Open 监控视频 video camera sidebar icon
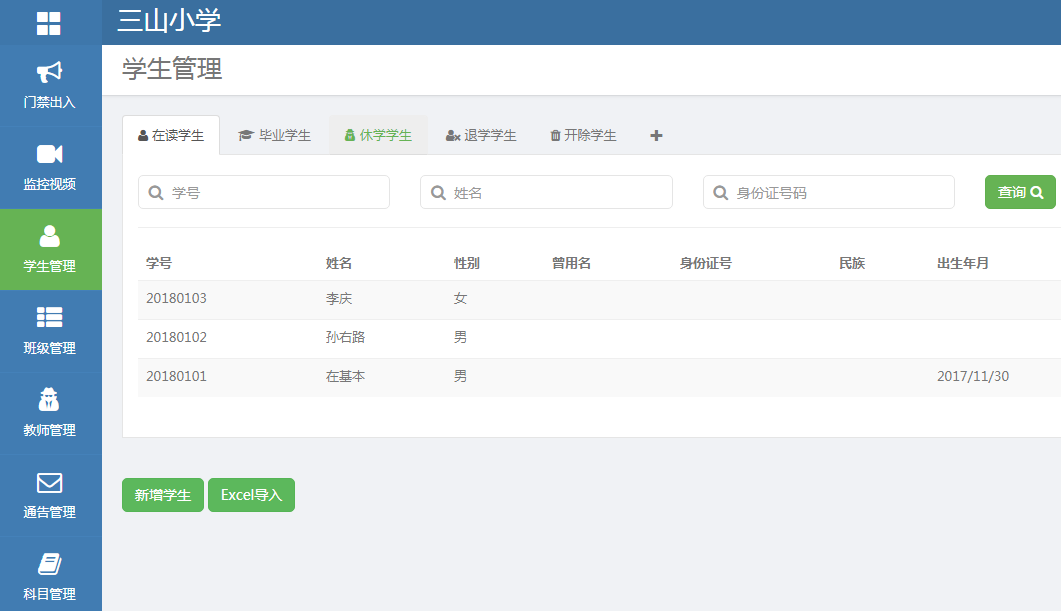The height and width of the screenshot is (611, 1061). tap(50, 154)
